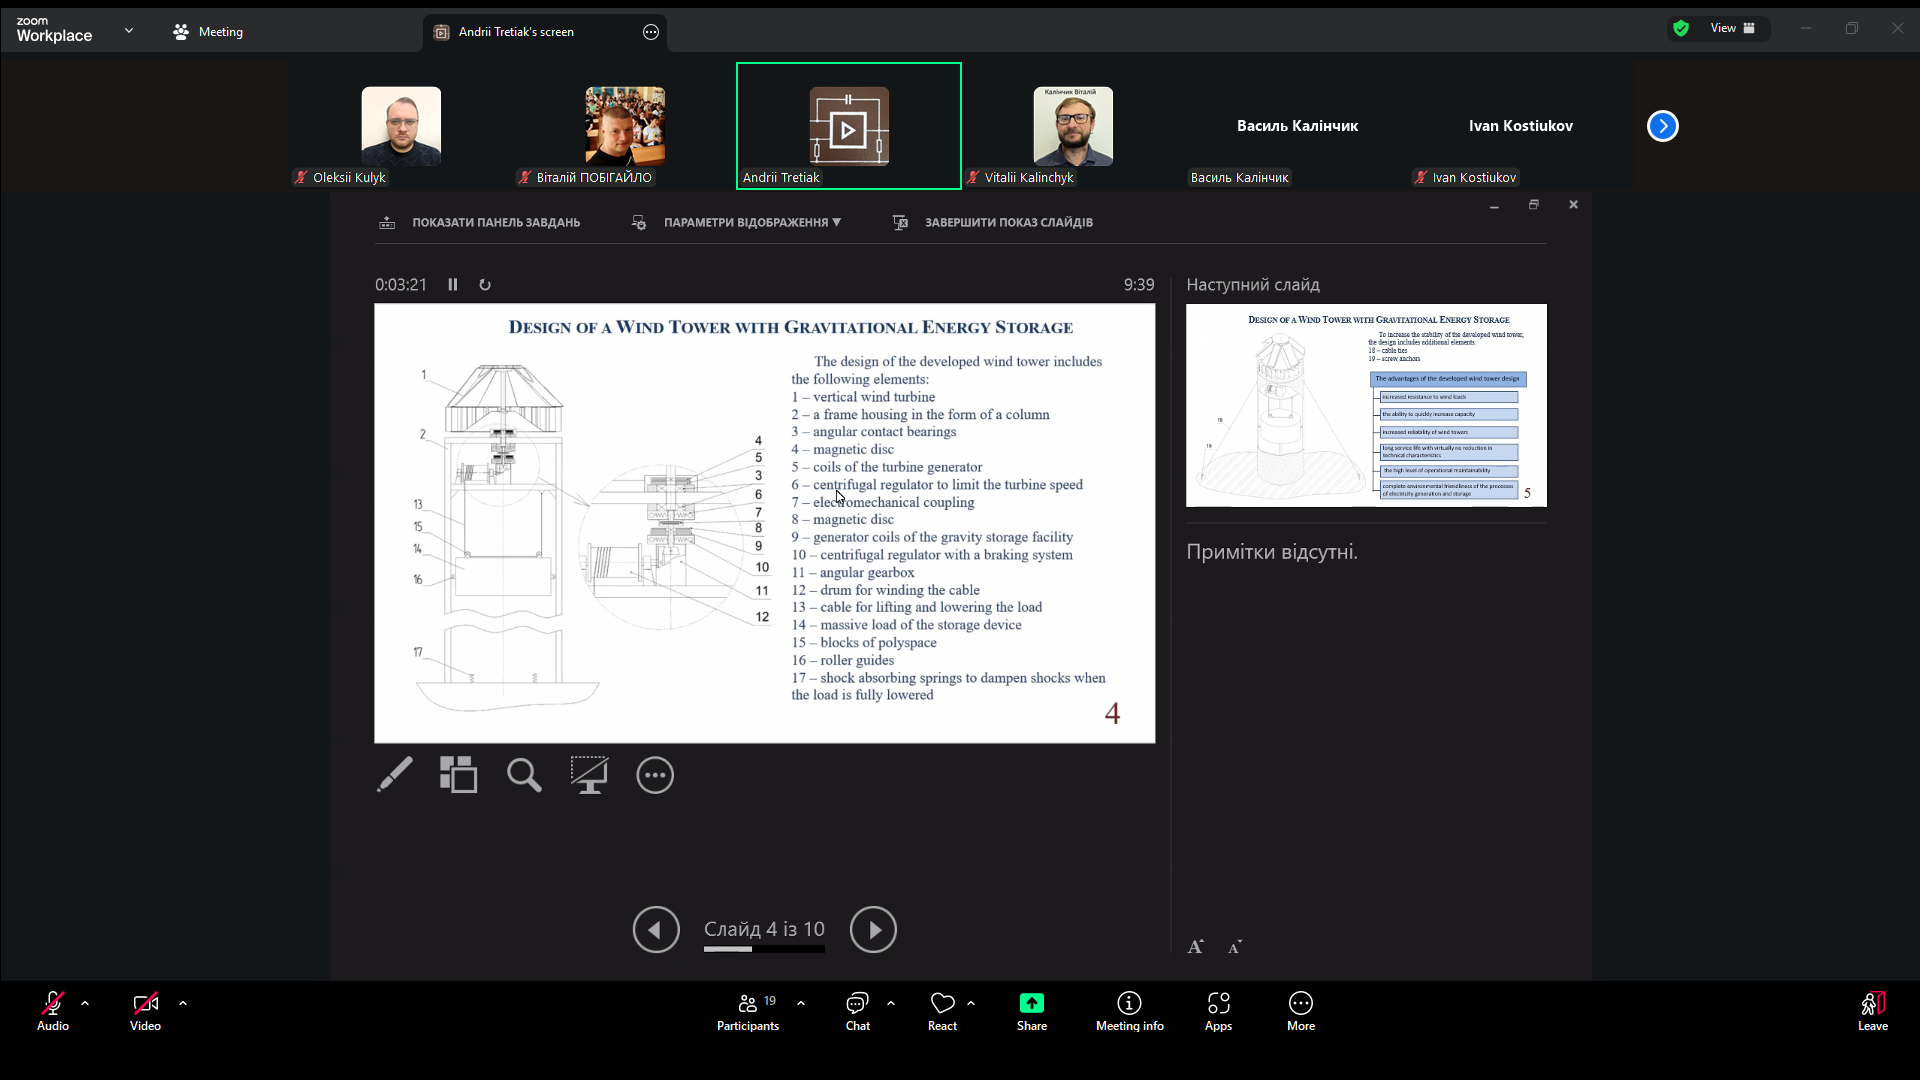Viewport: 1920px width, 1080px height.
Task: Switch to the Meeting tab
Action: click(x=222, y=32)
